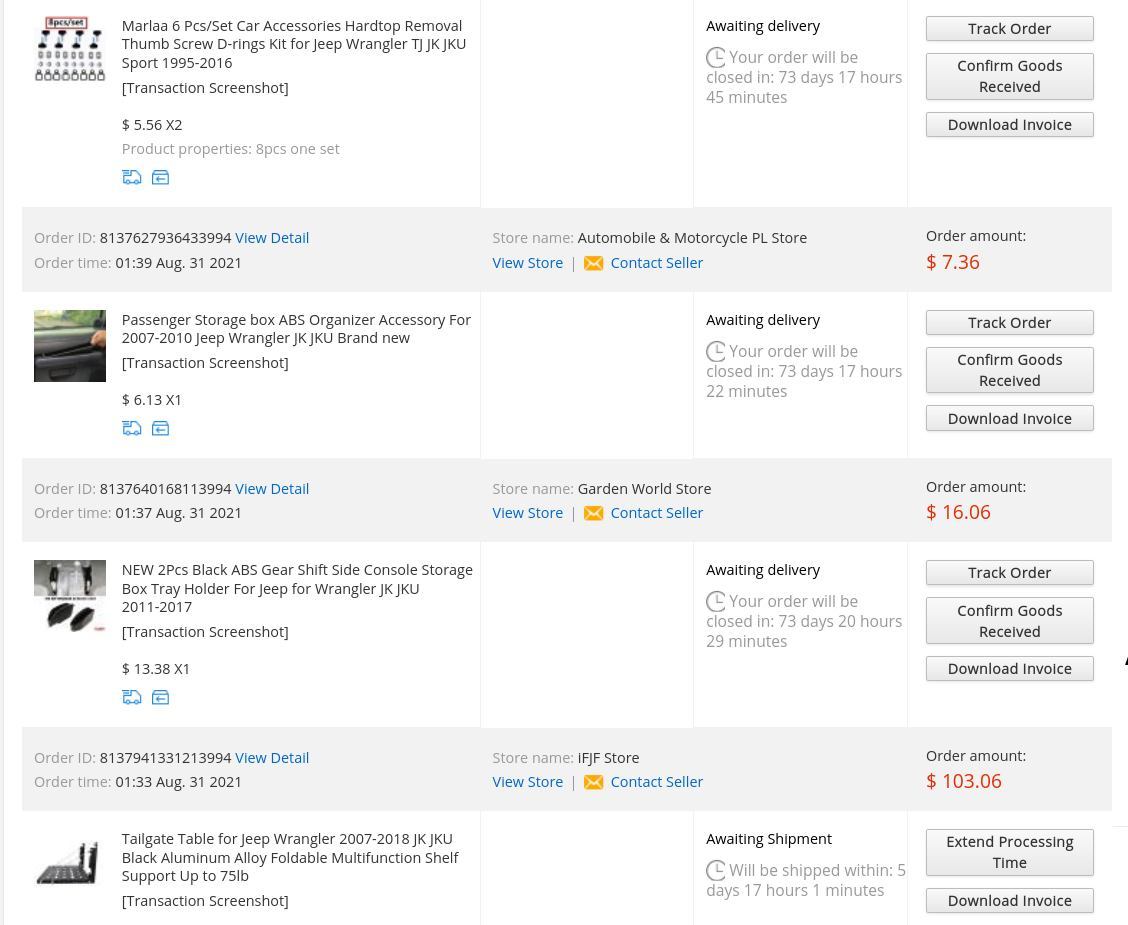
Task: Click the return-arrow icon under Passenger Storage box item
Action: point(160,428)
